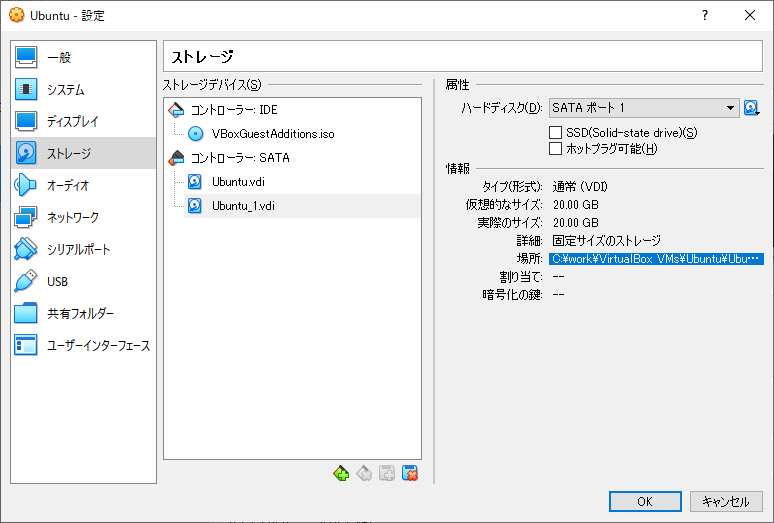The width and height of the screenshot is (774, 523).
Task: Close the Ubuntu settings dialog
Action: (750, 15)
